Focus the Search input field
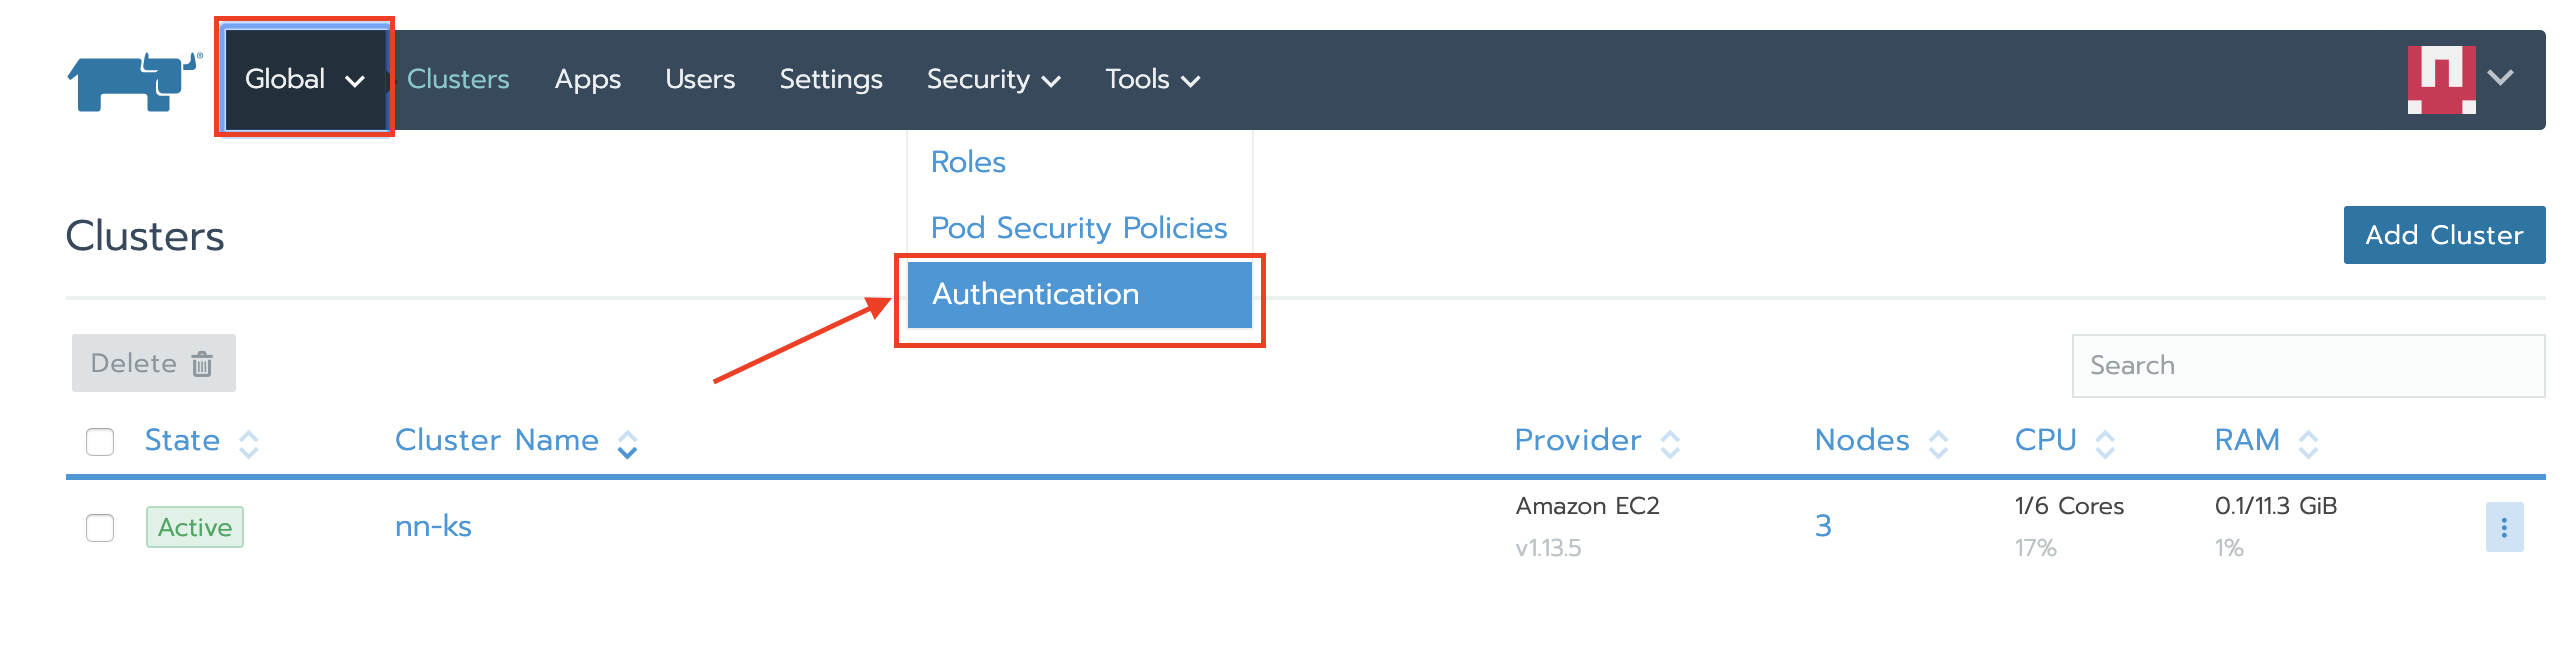 [x=2306, y=365]
